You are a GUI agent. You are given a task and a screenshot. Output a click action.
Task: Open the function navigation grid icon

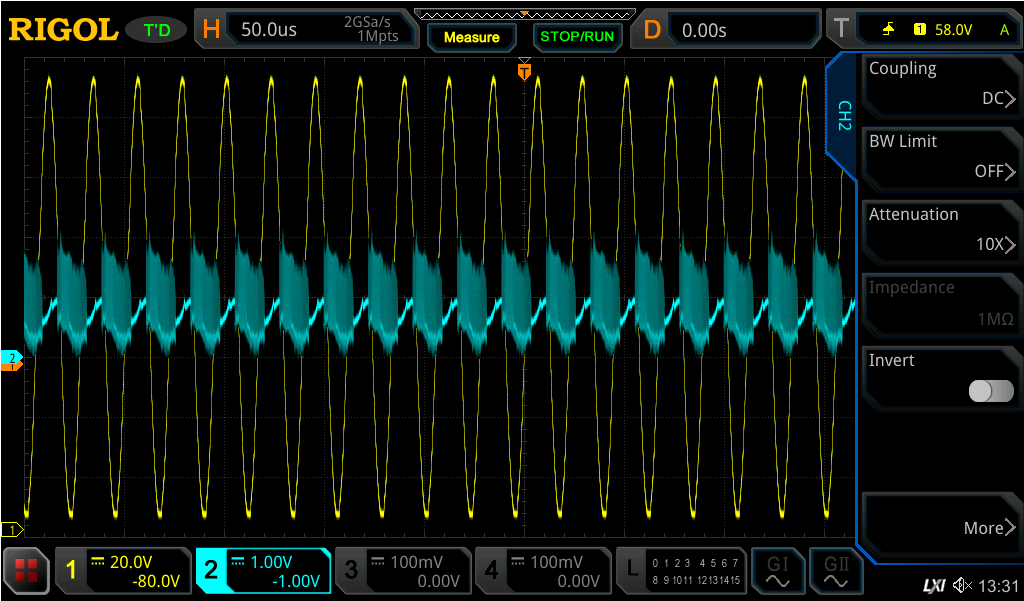pyautogui.click(x=27, y=571)
